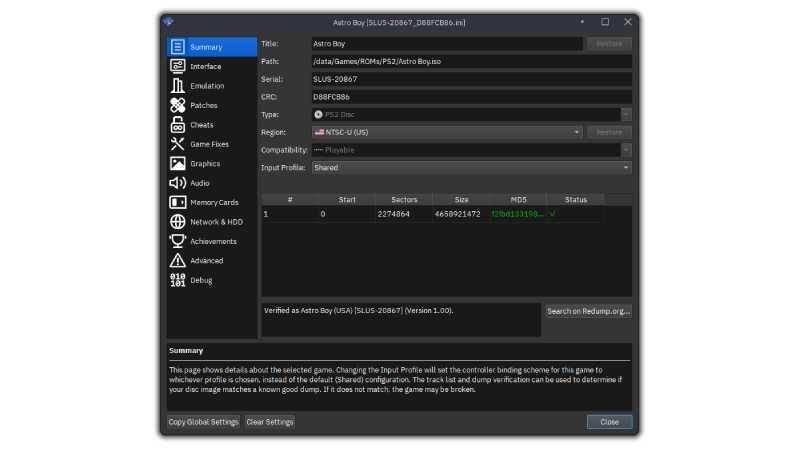Switch to the Game Fixes label
800x450 pixels.
coord(209,144)
